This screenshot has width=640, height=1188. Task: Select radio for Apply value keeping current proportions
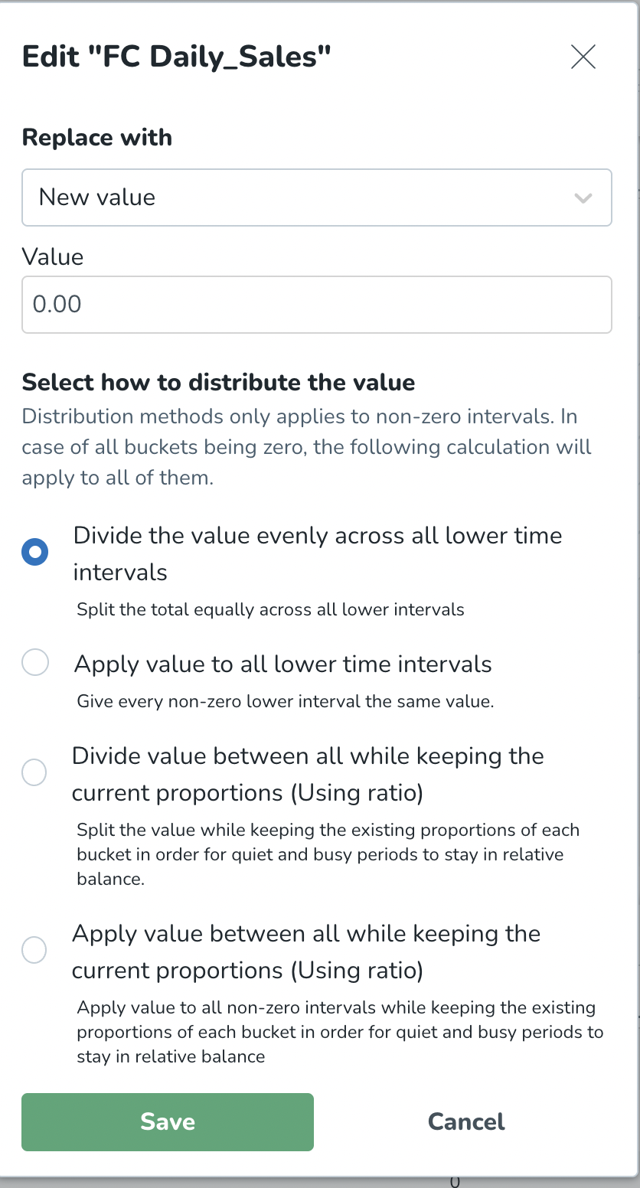[x=34, y=949]
